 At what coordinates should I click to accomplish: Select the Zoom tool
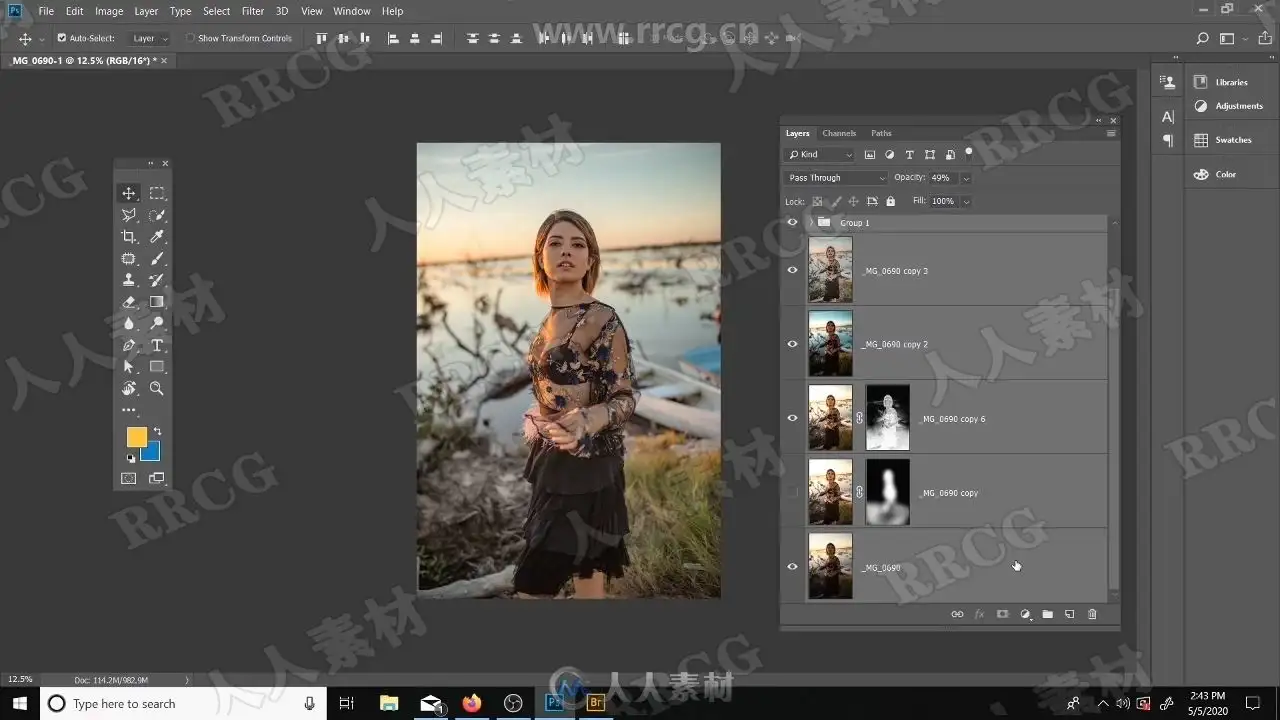(157, 389)
